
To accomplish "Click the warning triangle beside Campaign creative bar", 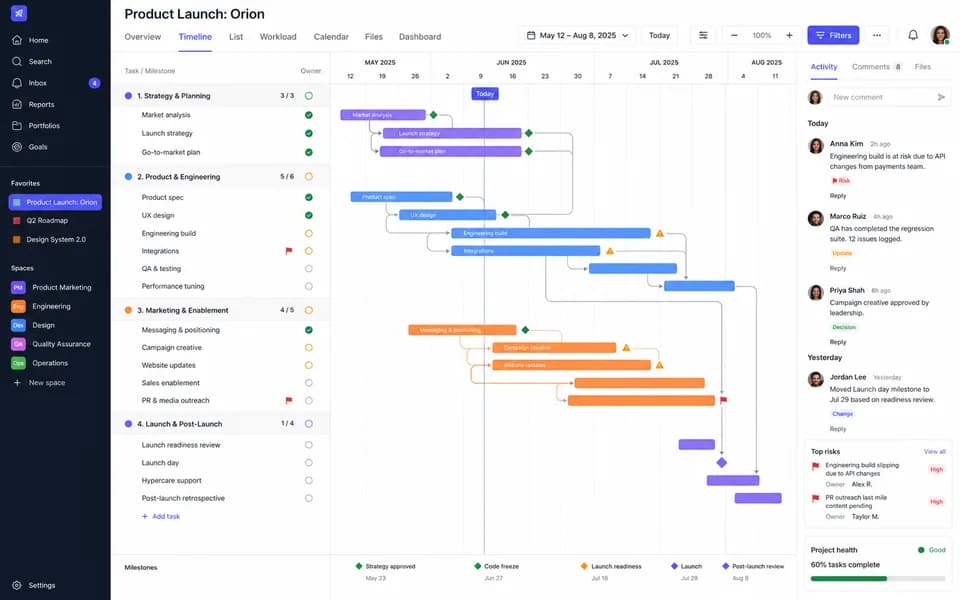I will (626, 347).
